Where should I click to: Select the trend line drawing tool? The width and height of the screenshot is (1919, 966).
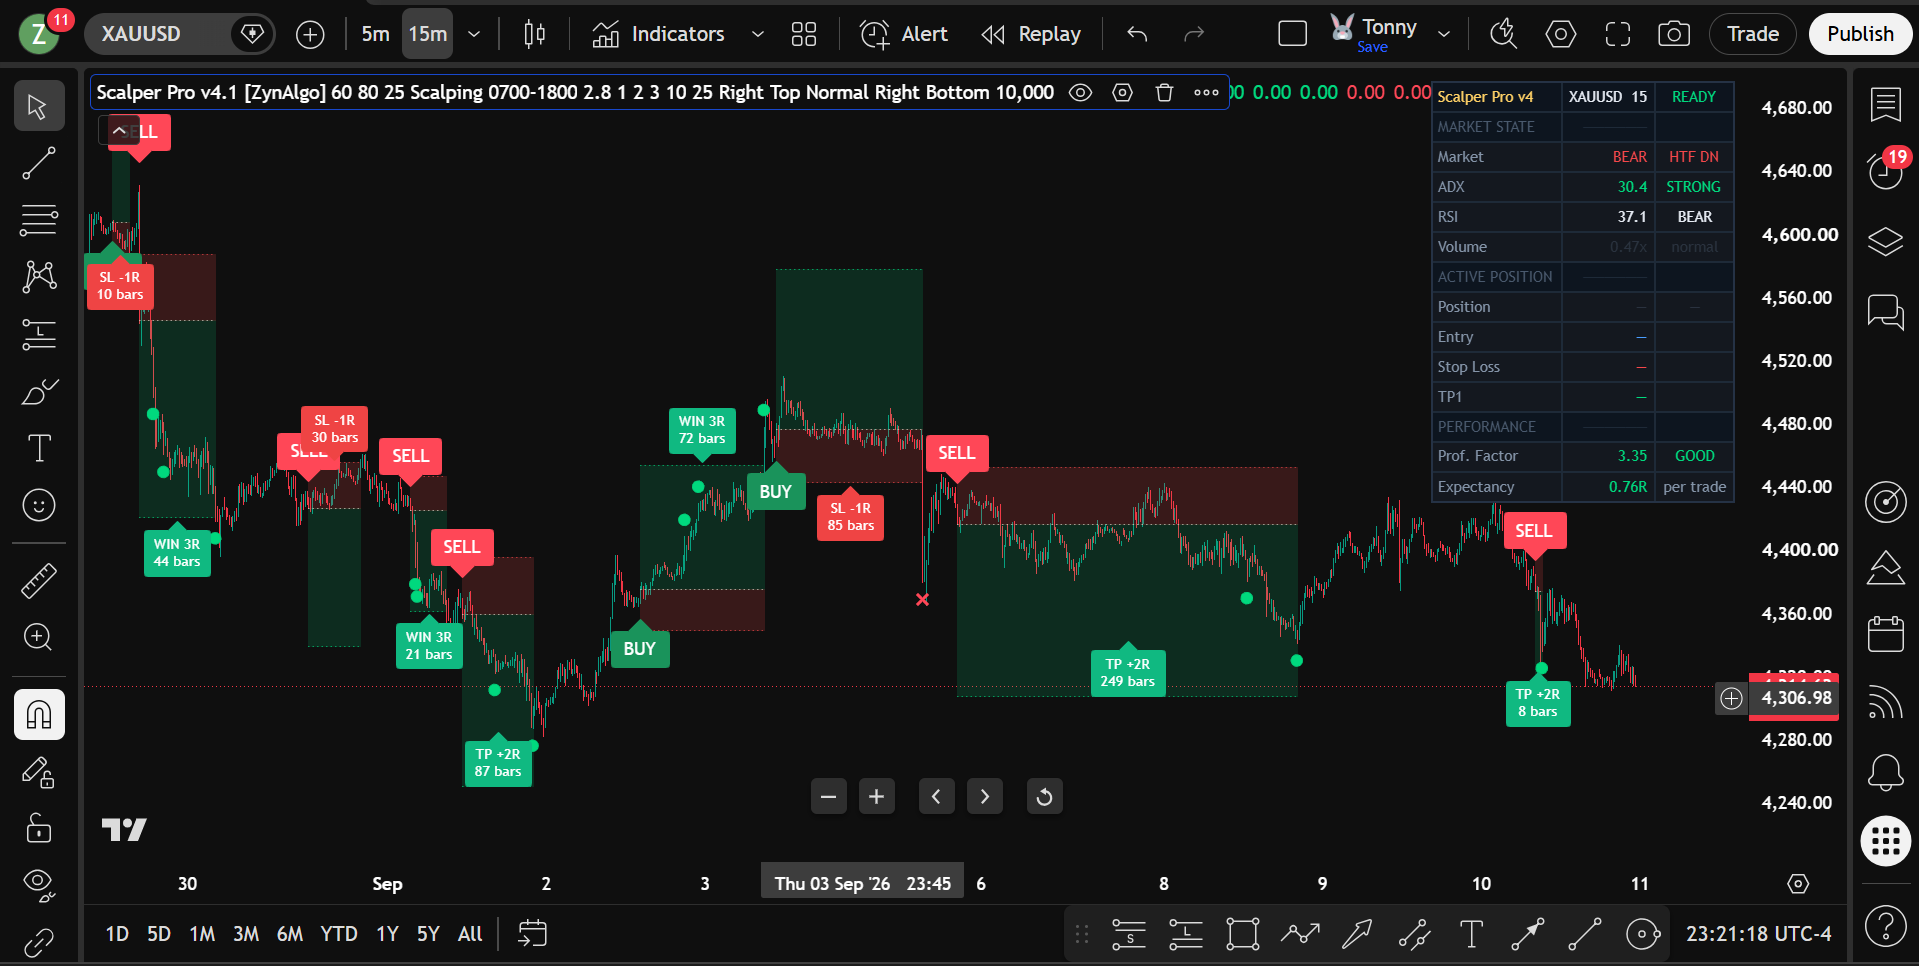point(39,163)
